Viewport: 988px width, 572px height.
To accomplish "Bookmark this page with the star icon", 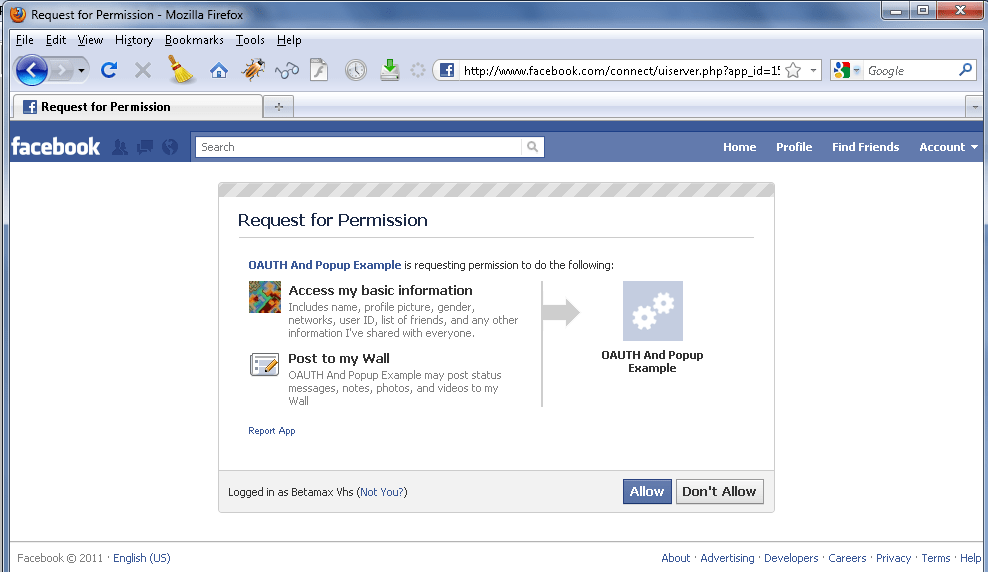I will pos(793,70).
